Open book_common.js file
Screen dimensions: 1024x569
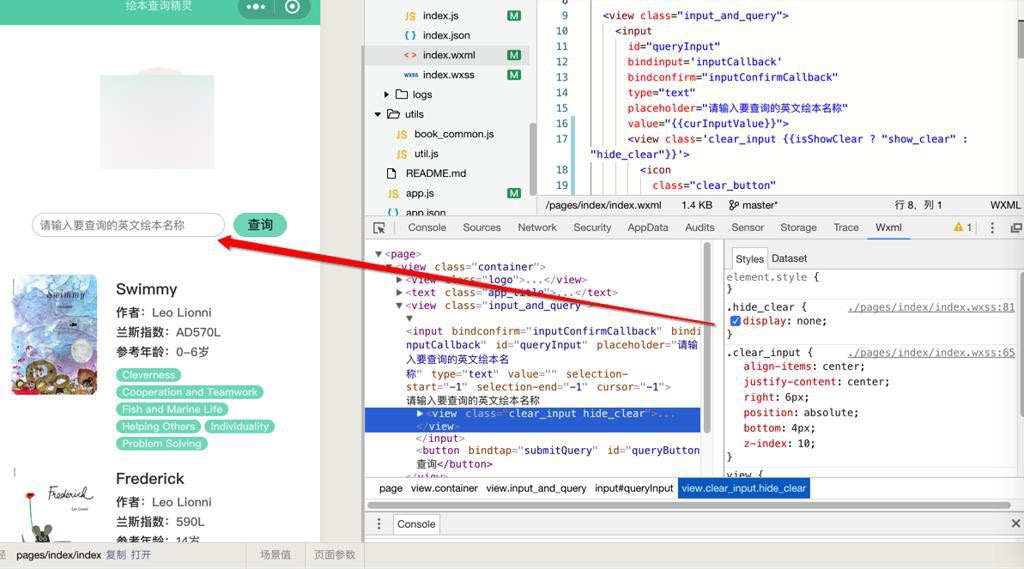click(x=453, y=134)
